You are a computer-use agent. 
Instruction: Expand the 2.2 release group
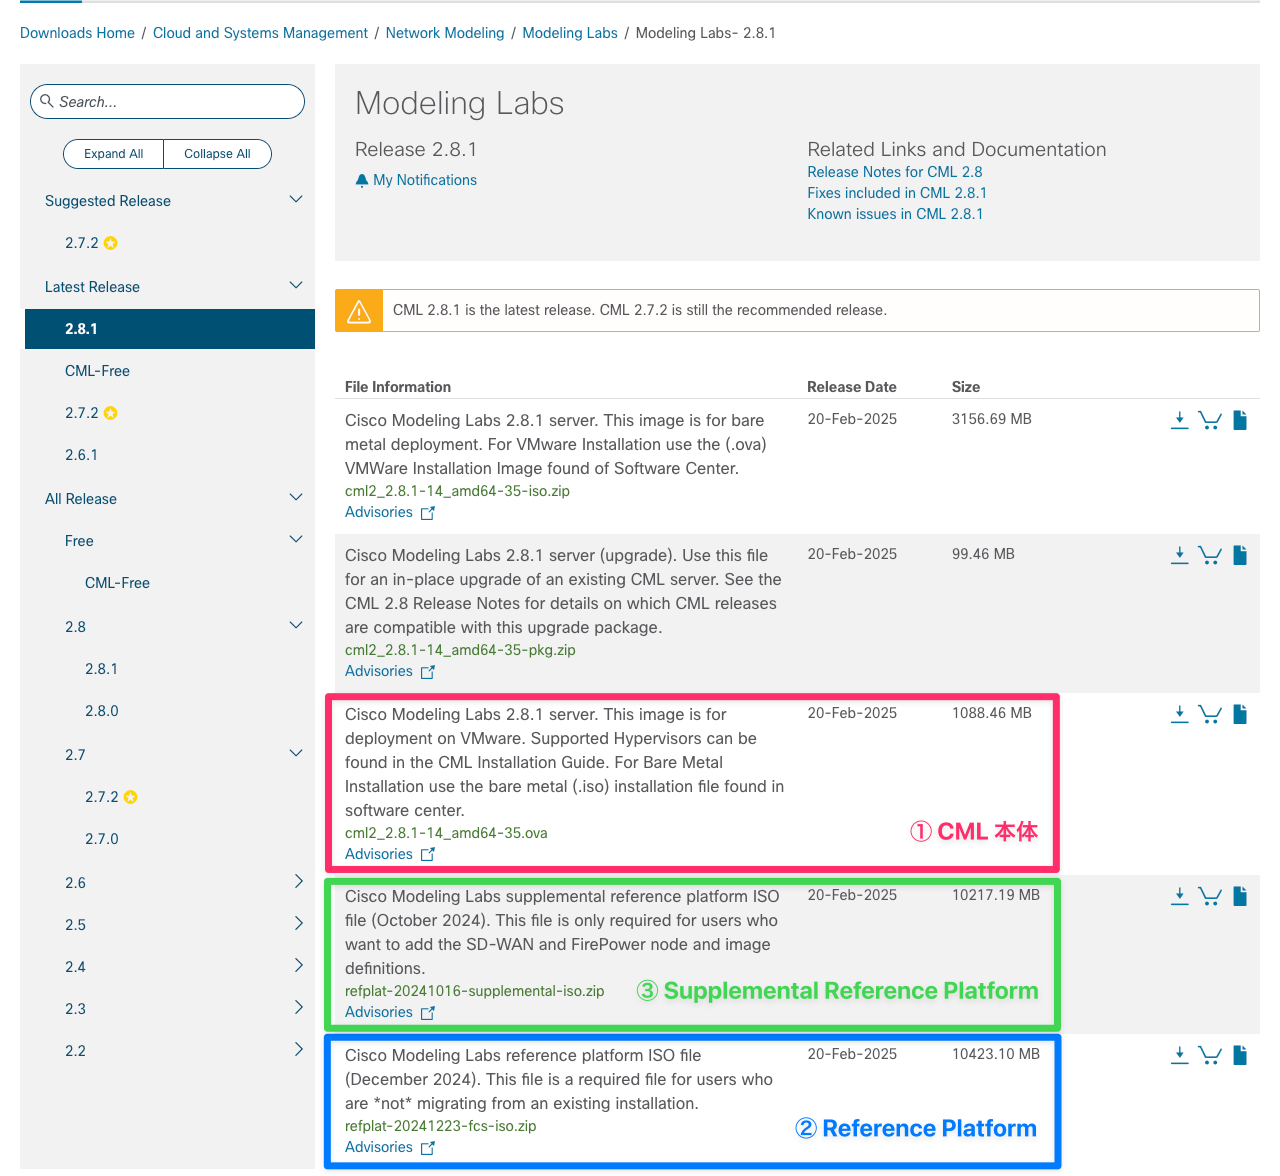click(298, 1049)
